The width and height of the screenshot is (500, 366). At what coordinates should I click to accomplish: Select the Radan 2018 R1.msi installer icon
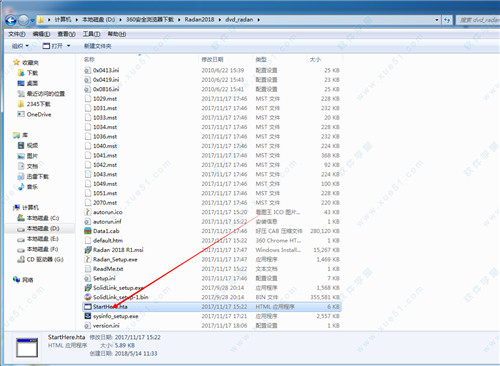point(88,250)
